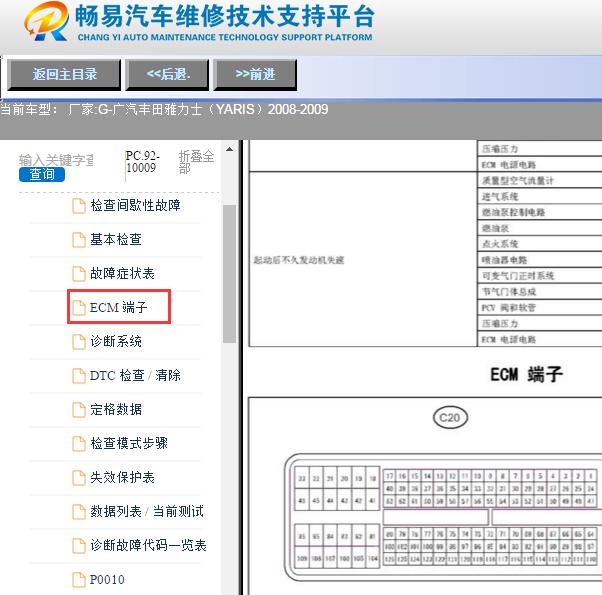Click the ECM connector pin diagram

[x=443, y=517]
